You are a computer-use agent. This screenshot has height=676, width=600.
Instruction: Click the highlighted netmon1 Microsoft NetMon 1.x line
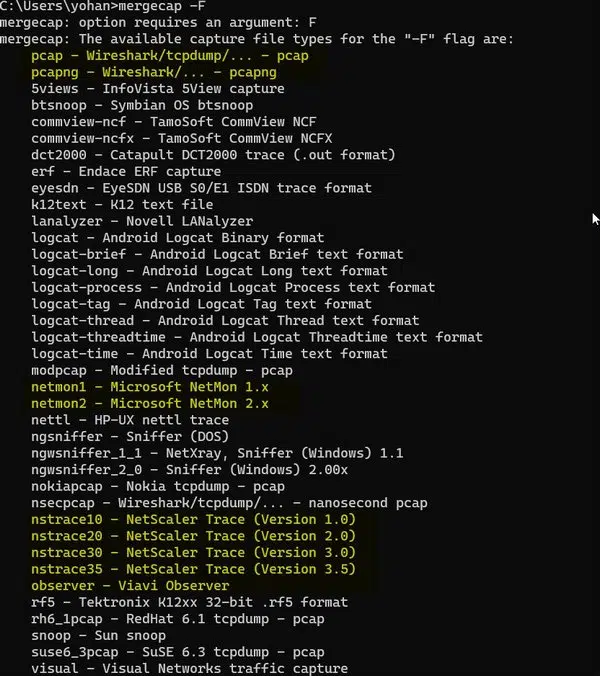[x=150, y=387]
